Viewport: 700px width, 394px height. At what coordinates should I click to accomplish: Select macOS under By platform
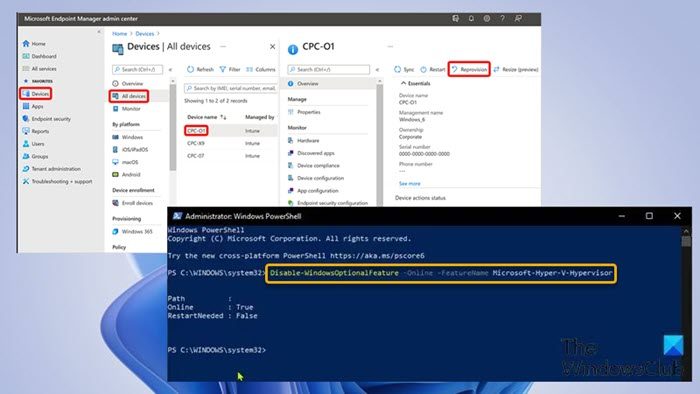(x=125, y=162)
